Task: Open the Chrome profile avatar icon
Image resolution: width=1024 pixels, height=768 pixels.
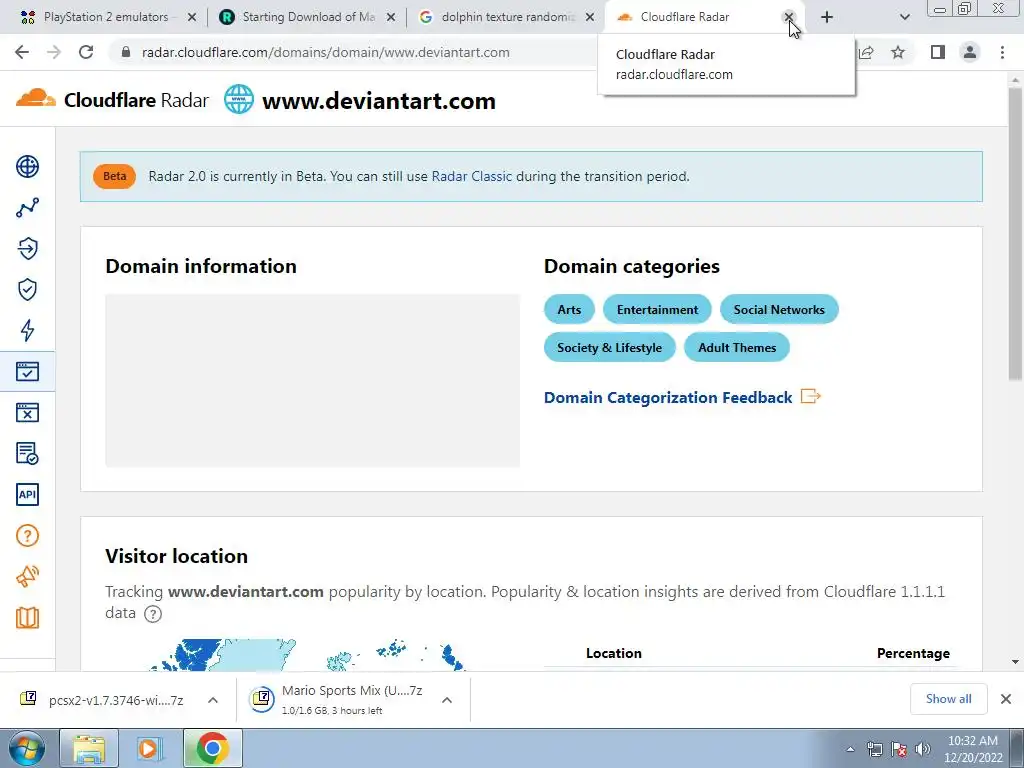Action: pos(970,52)
